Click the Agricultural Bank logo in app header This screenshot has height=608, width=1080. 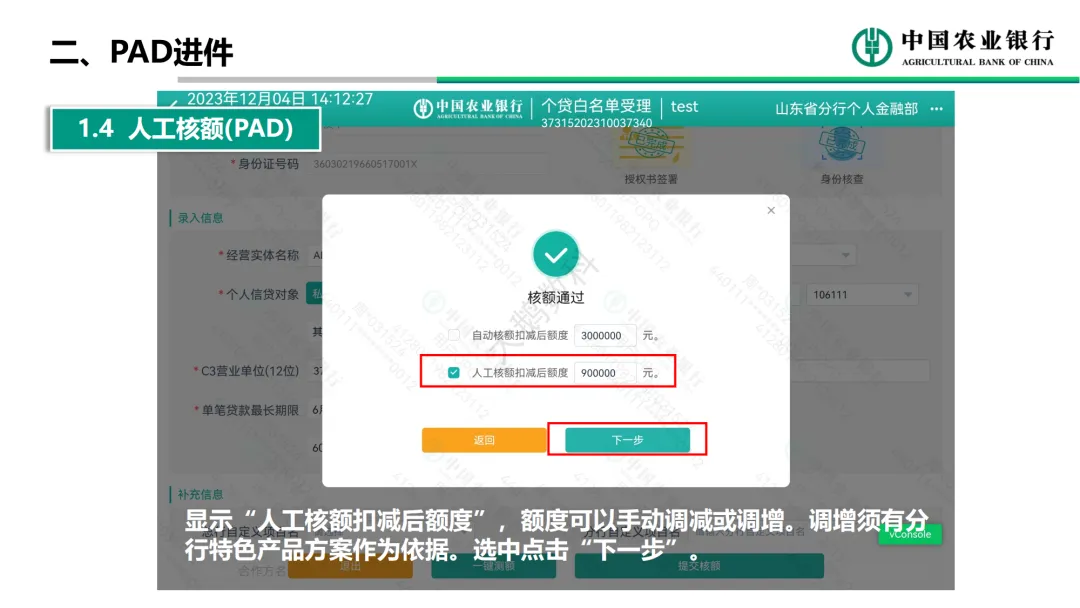468,108
